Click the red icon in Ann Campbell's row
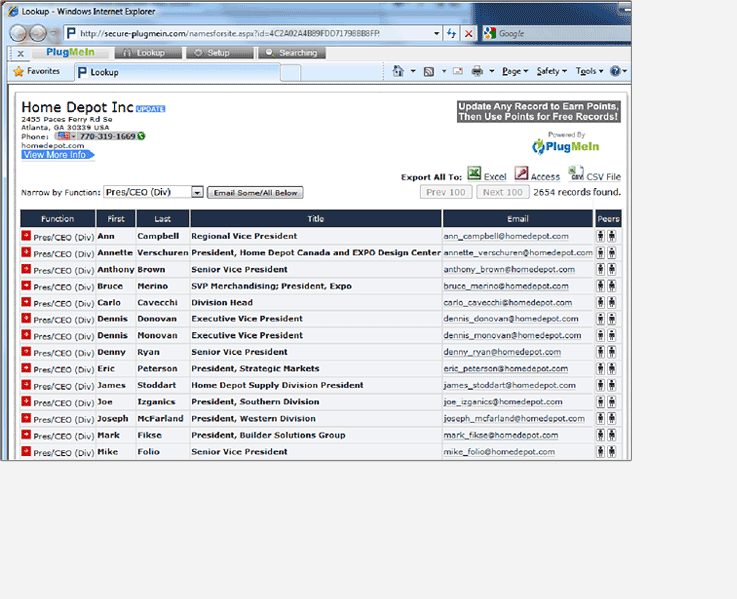Screen dimensions: 737x599 pos(26,236)
